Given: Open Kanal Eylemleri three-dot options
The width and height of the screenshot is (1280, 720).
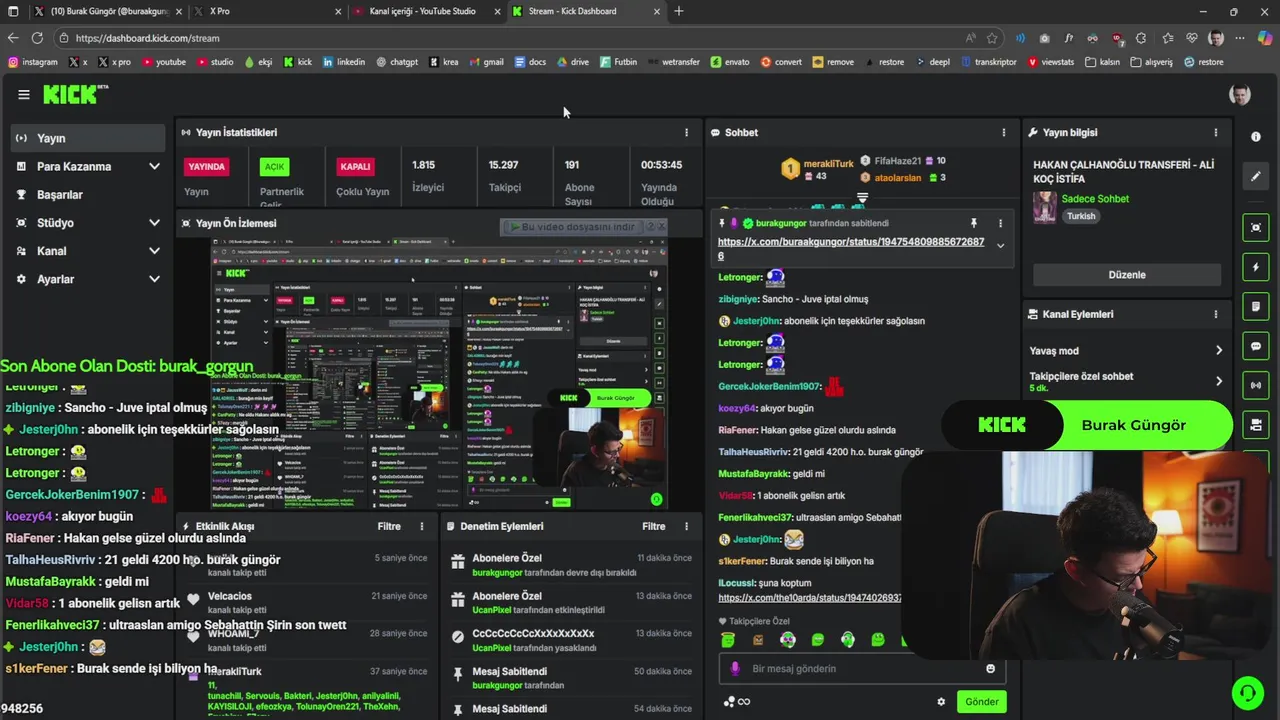Looking at the screenshot, I should pos(1216,314).
